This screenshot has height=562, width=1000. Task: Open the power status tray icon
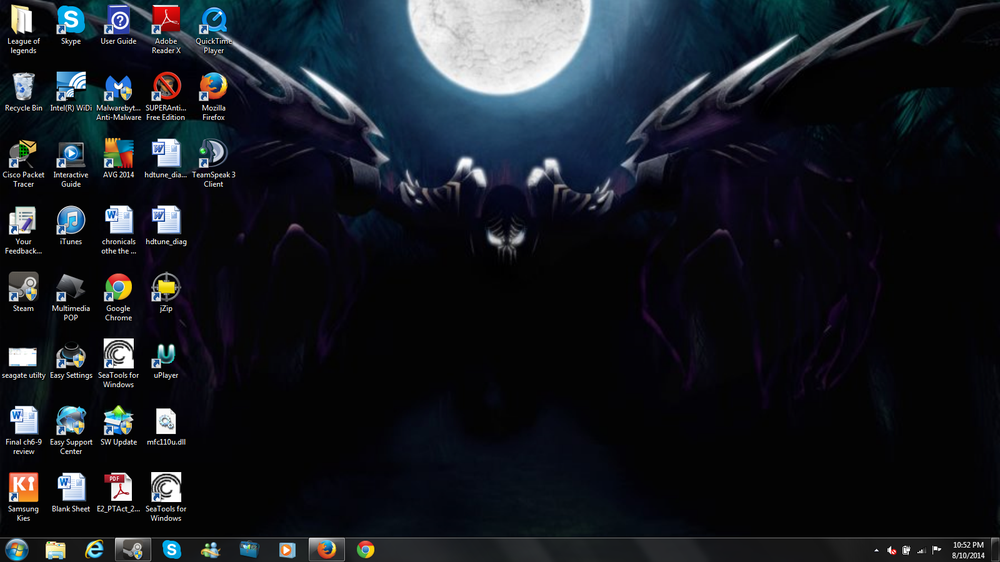[906, 551]
